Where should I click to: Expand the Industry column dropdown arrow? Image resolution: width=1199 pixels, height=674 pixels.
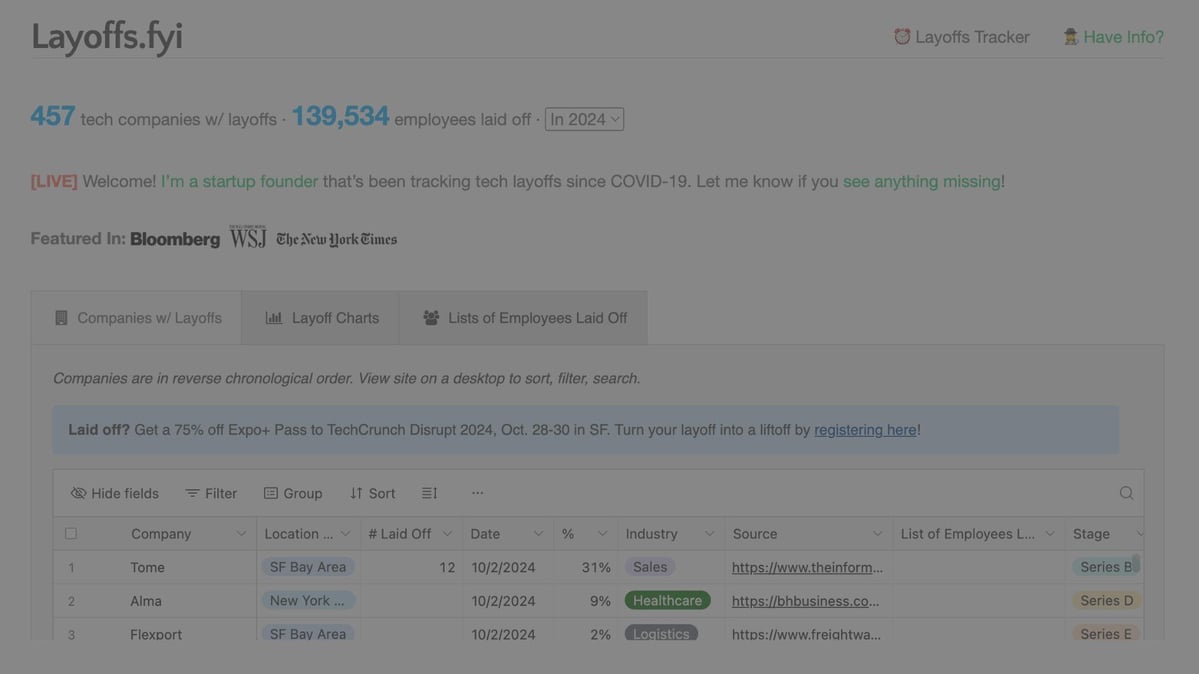[x=708, y=534]
